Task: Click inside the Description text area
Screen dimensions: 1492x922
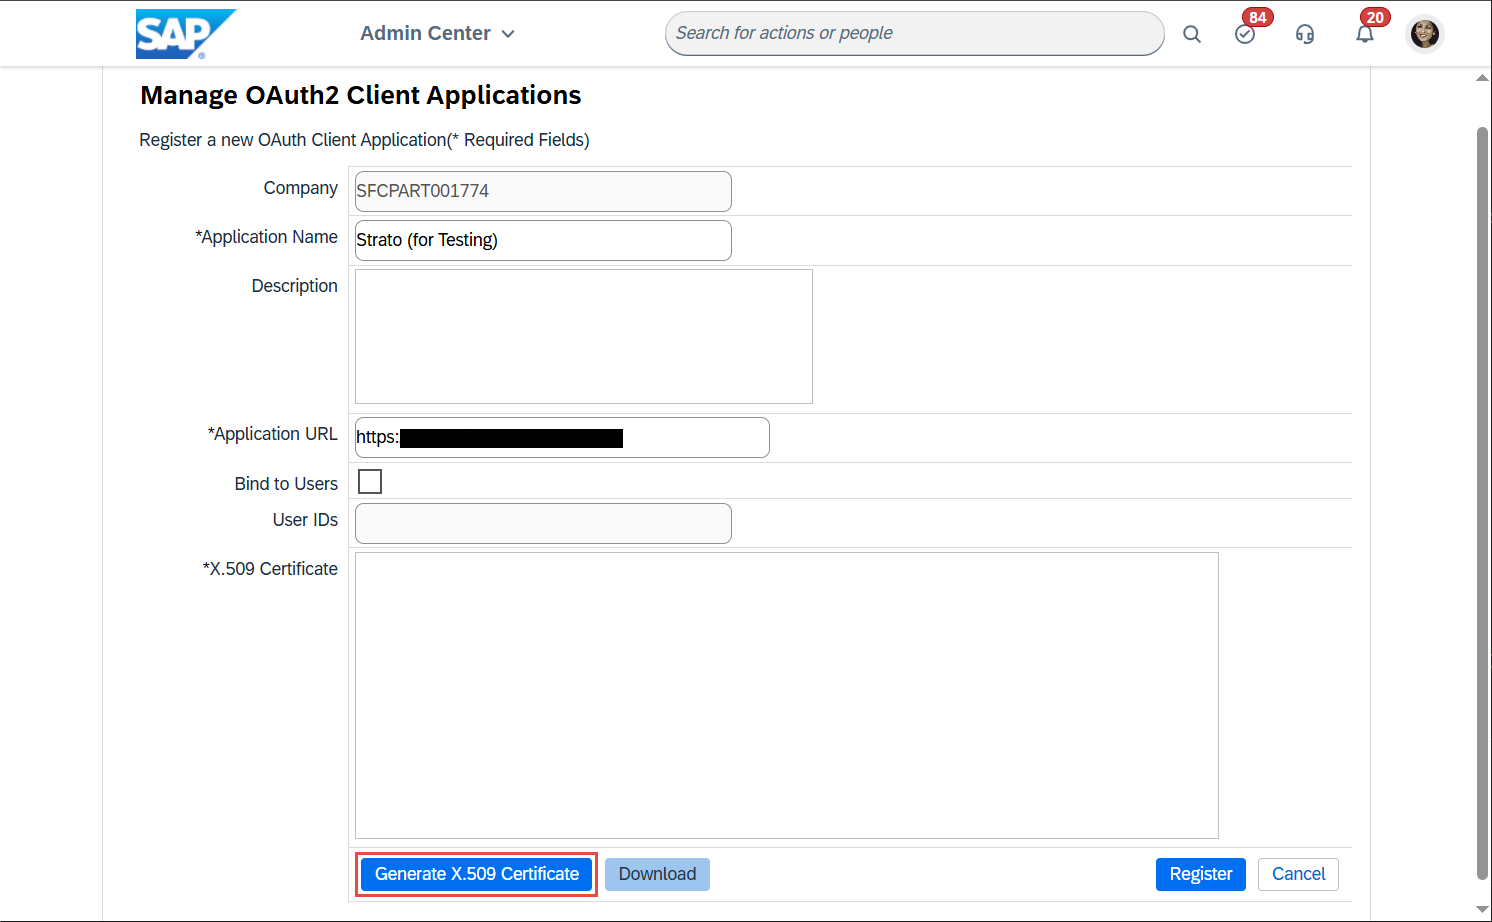Action: pos(583,336)
